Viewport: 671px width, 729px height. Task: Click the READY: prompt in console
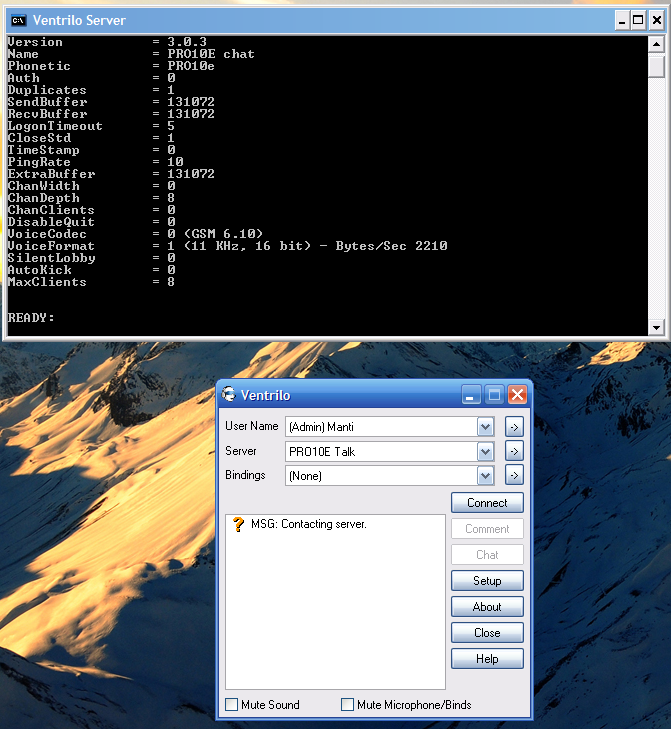31,318
